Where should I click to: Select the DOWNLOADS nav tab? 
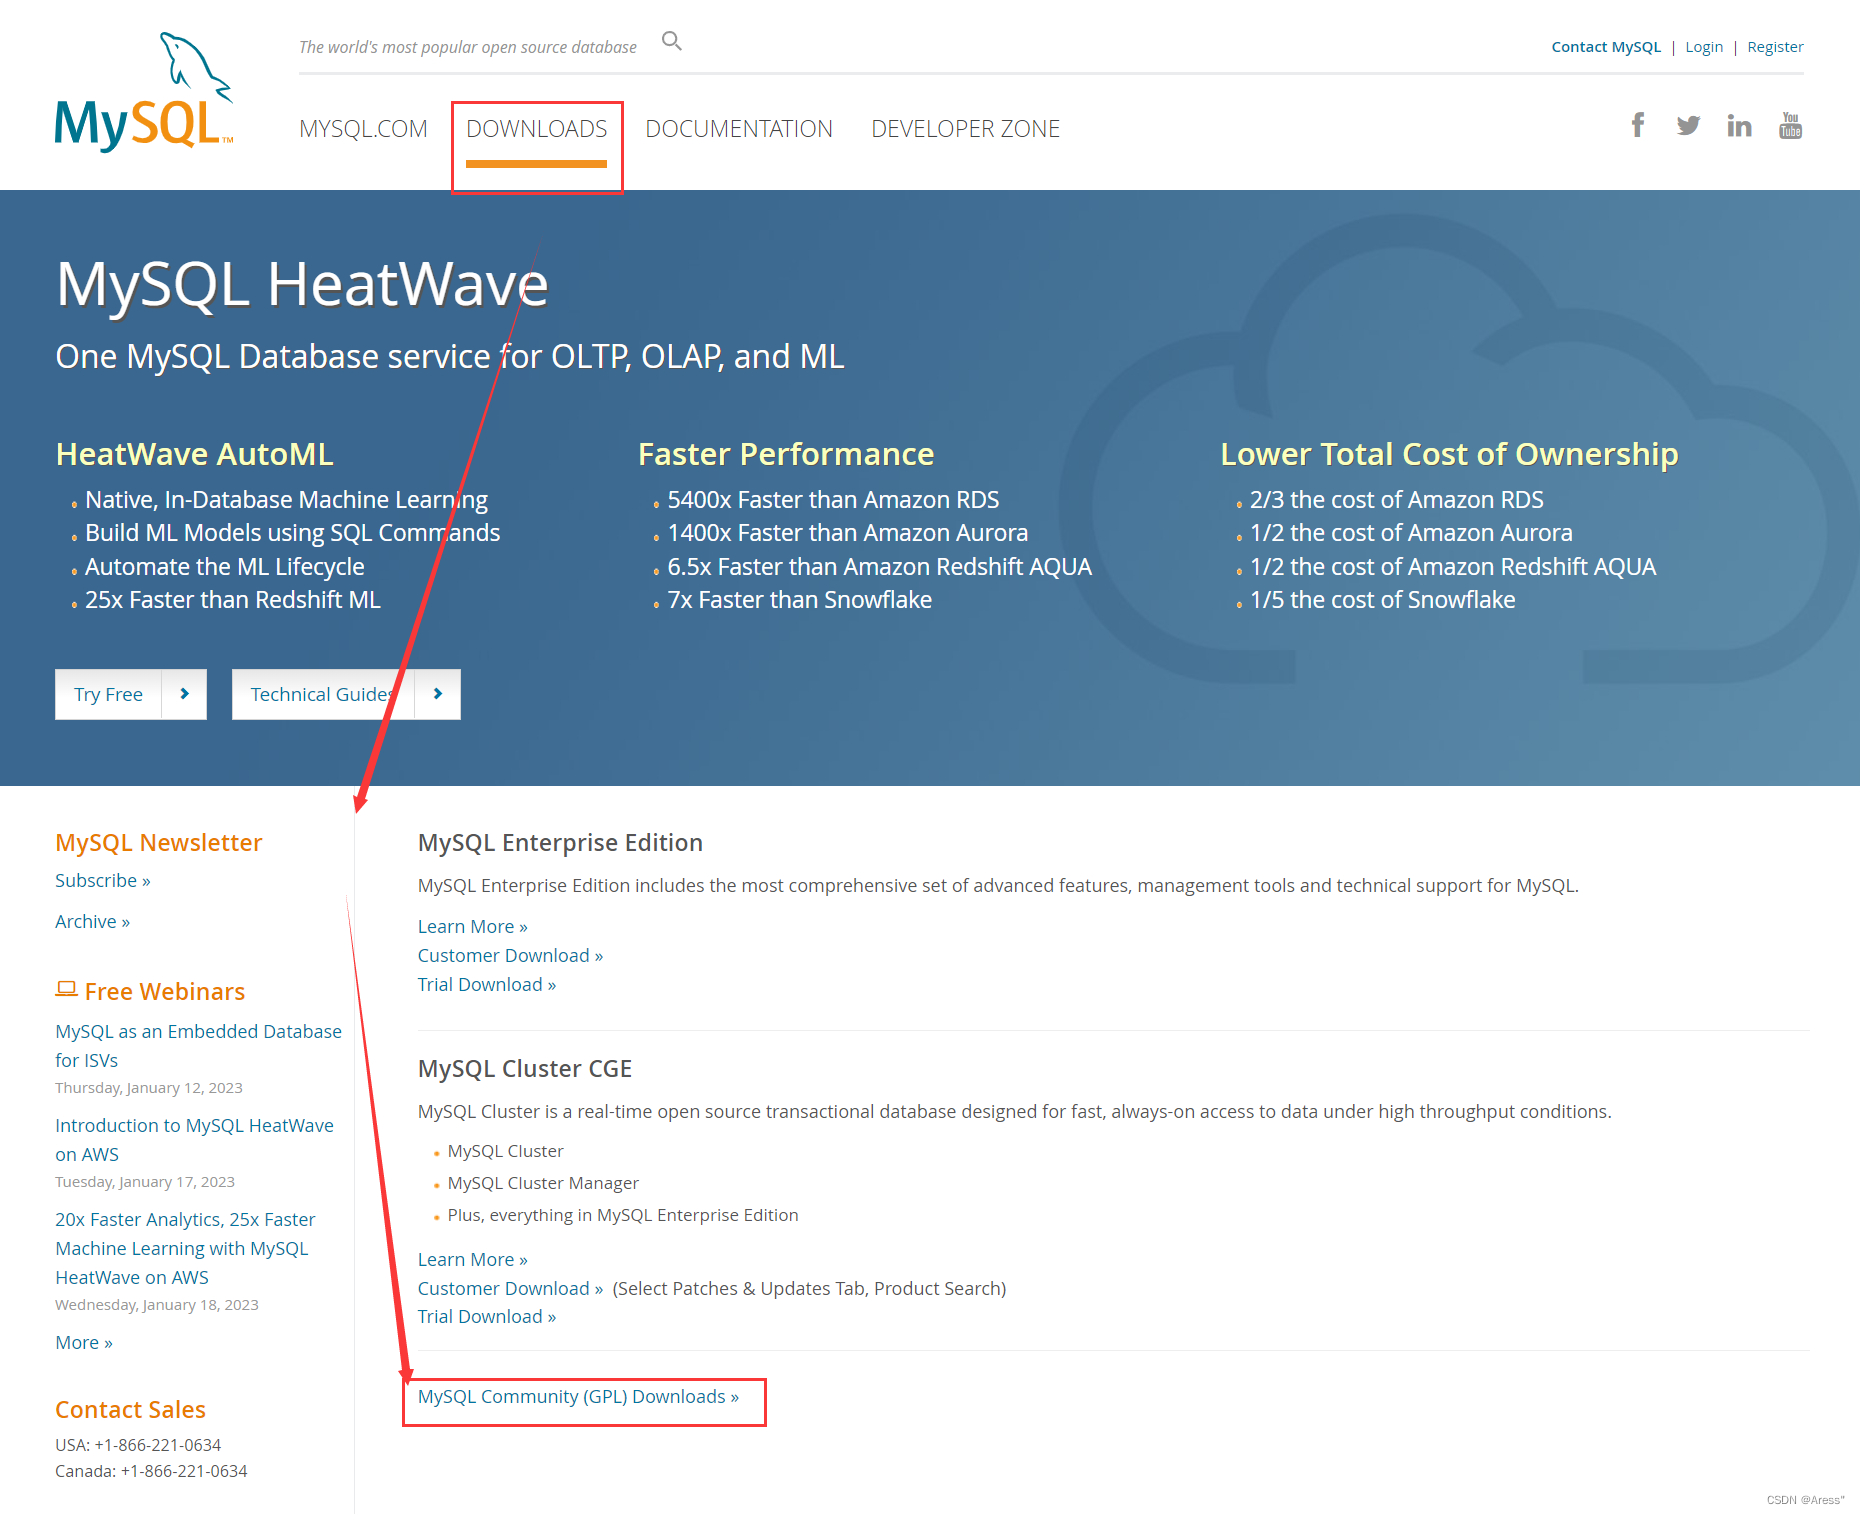[537, 129]
